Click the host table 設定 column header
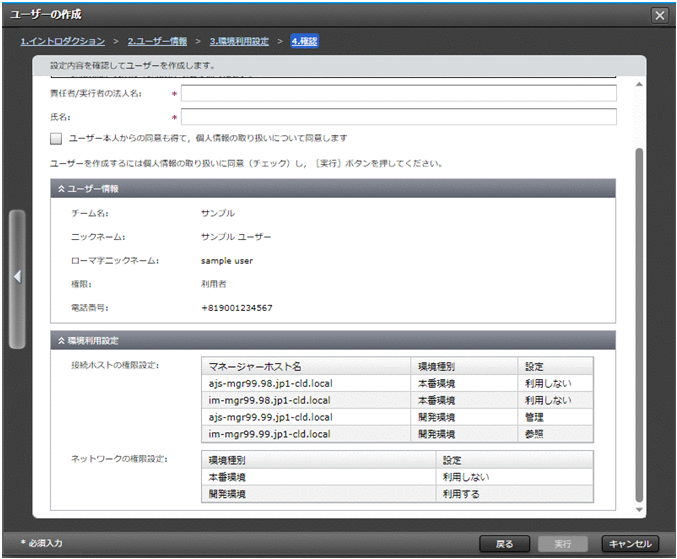This screenshot has width=677, height=559. (556, 366)
